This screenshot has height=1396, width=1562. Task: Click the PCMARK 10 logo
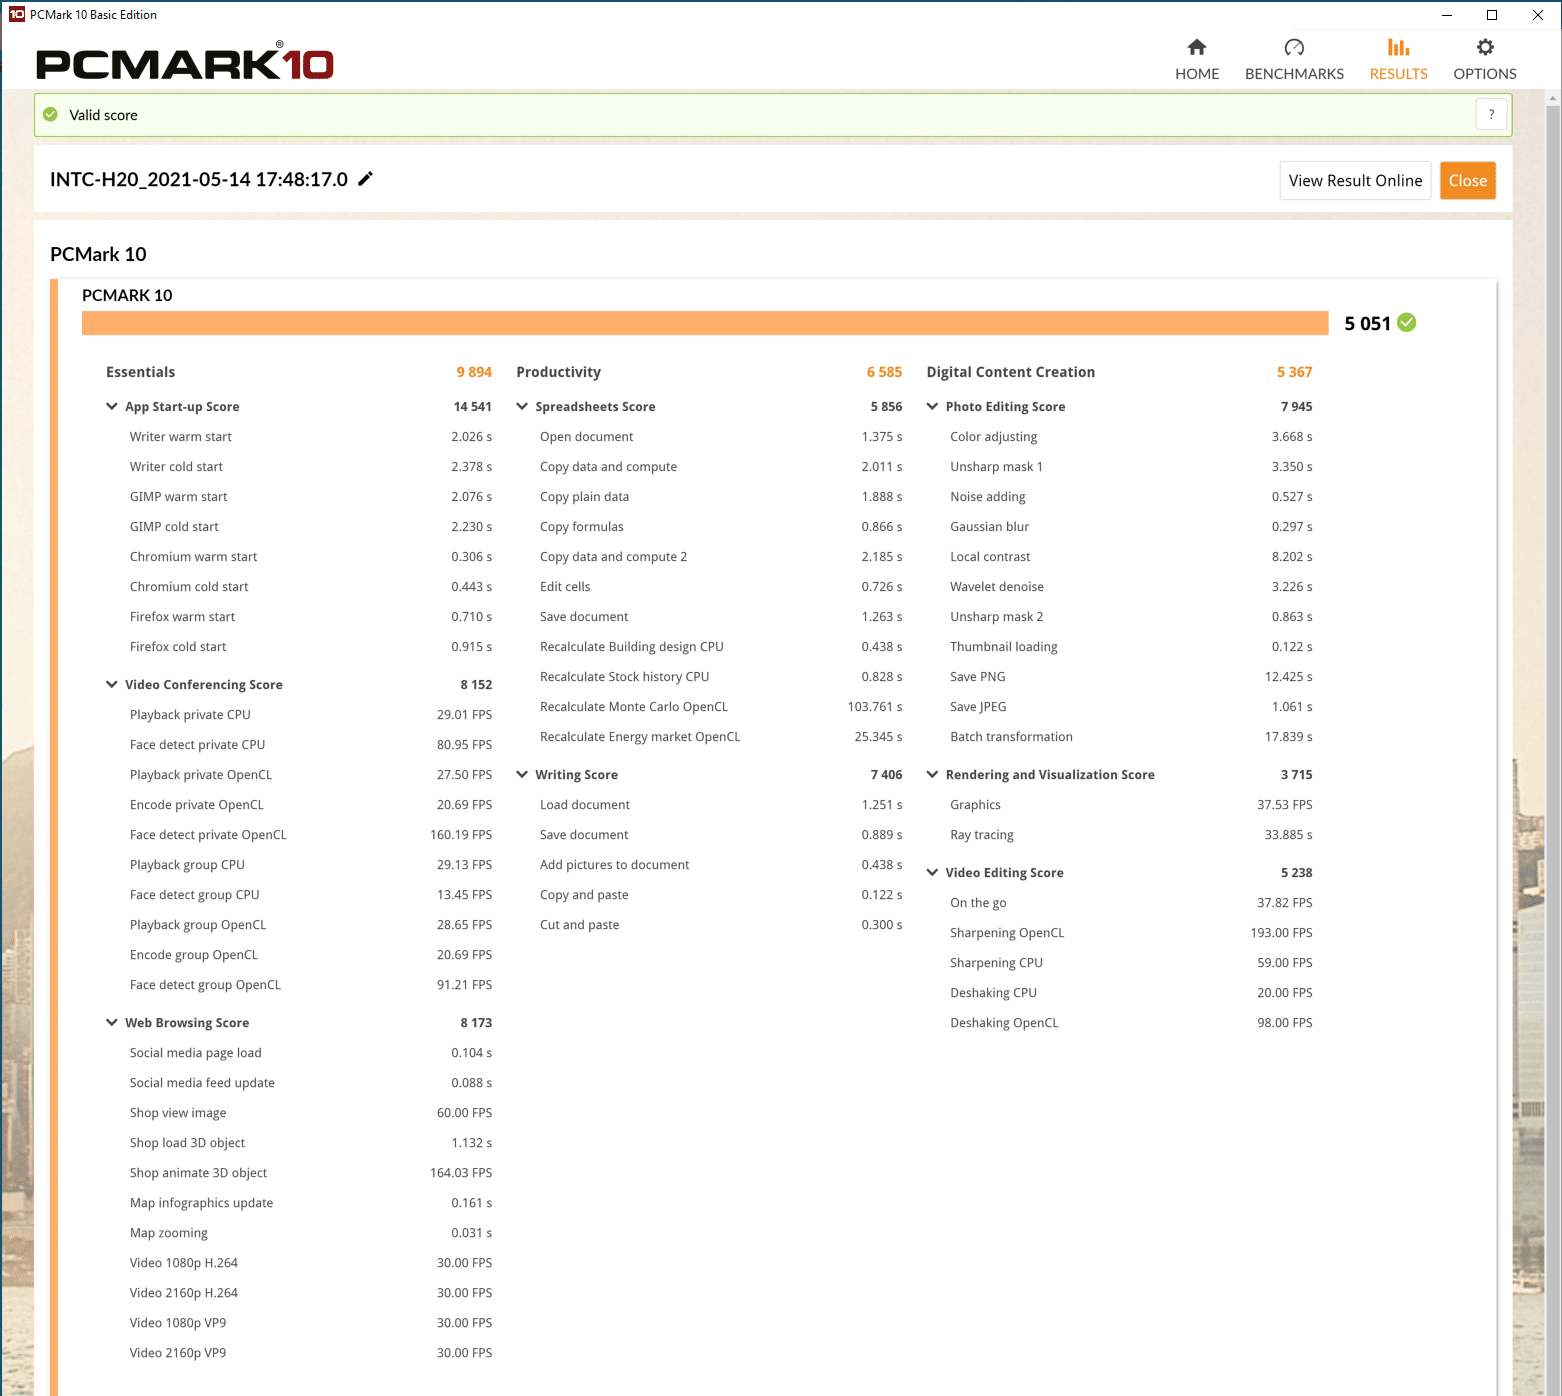(185, 62)
